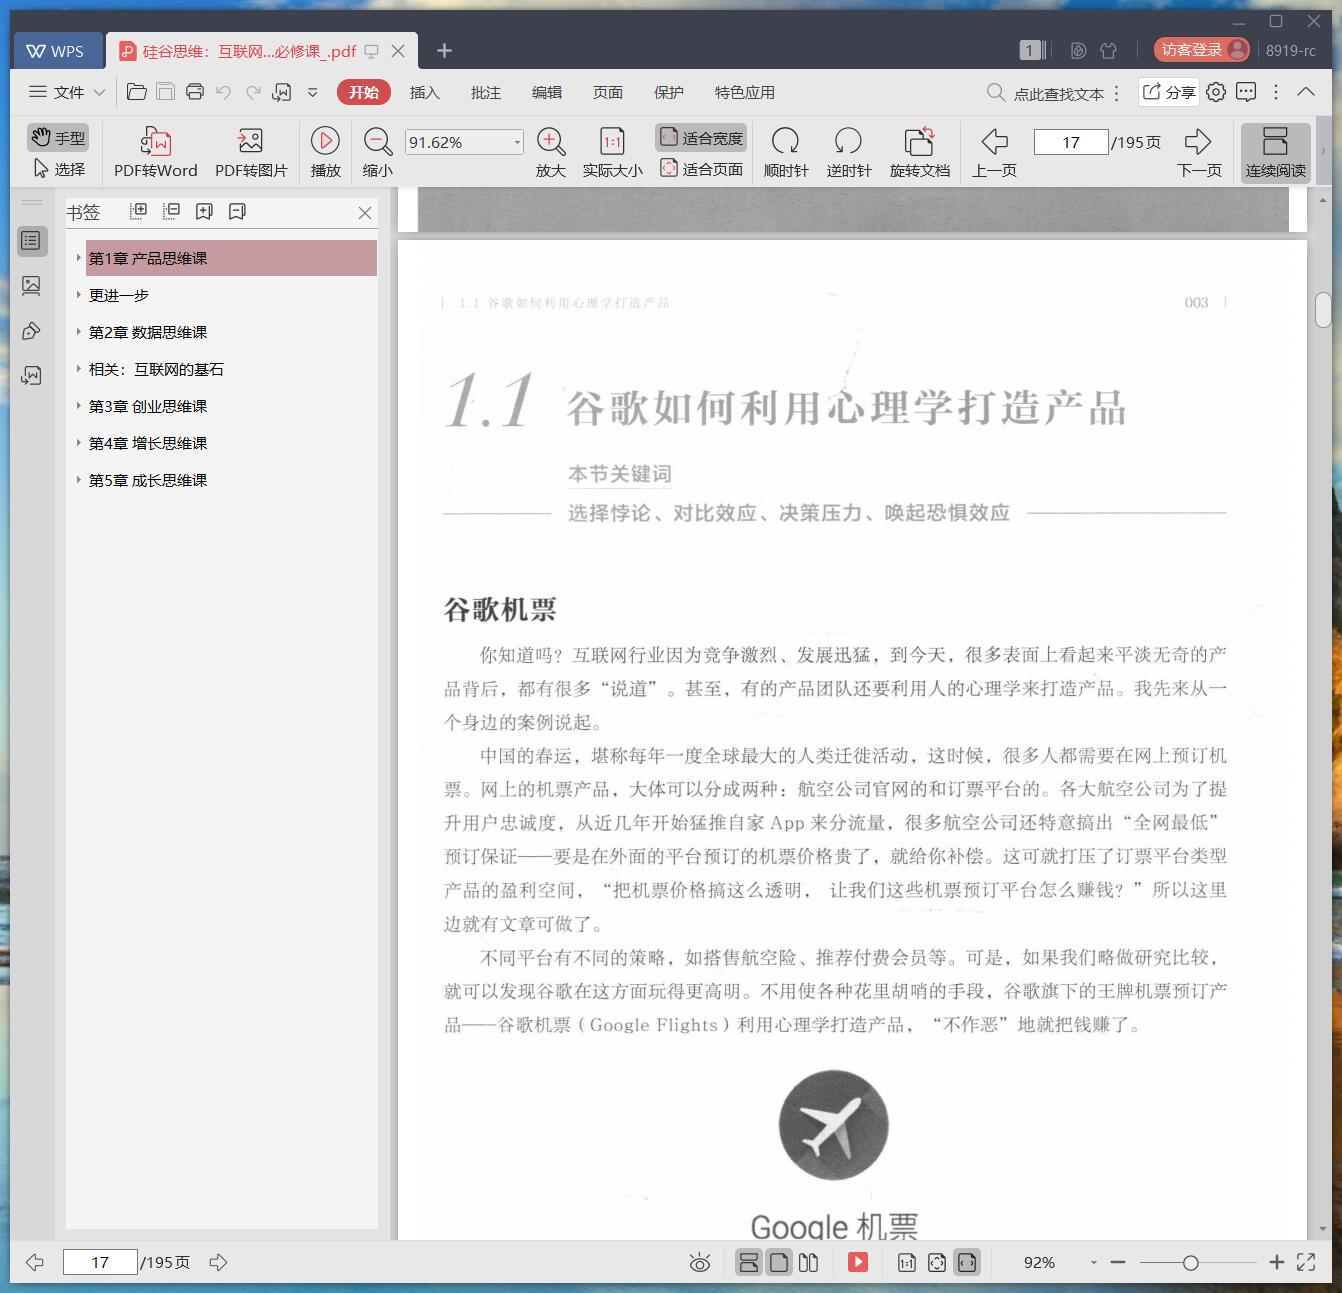
Task: Print the document via printer icon
Action: (195, 92)
